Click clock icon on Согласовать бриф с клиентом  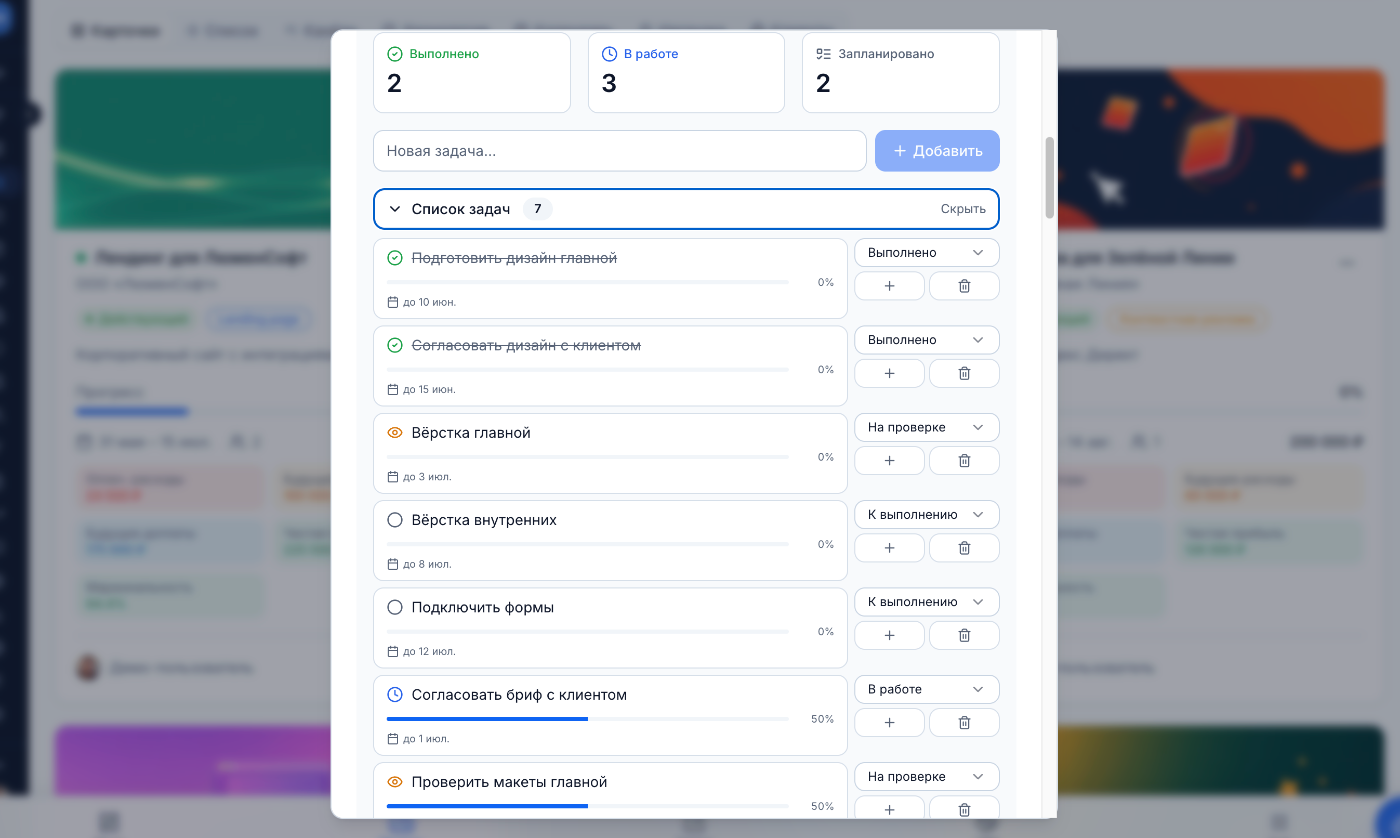395,694
